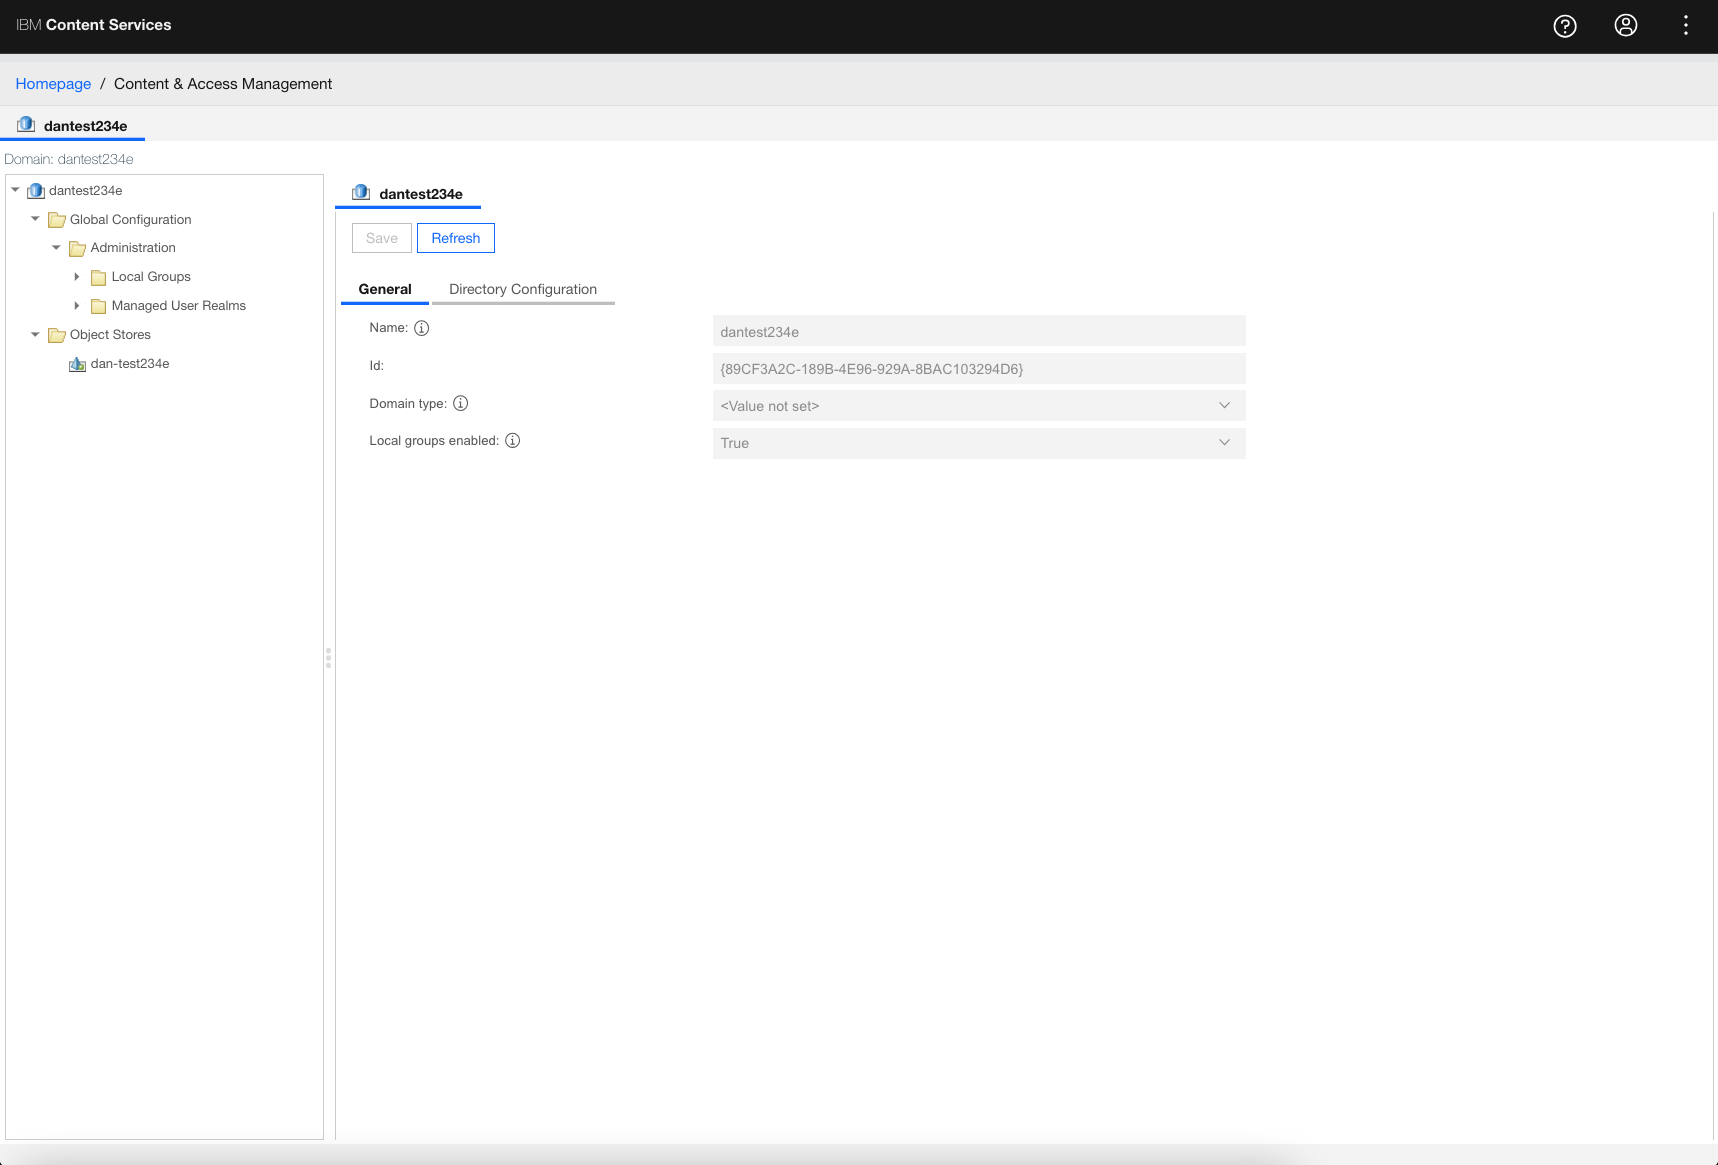Click Content & Access Management breadcrumb text
Screen dimensions: 1718x1165
click(x=223, y=84)
